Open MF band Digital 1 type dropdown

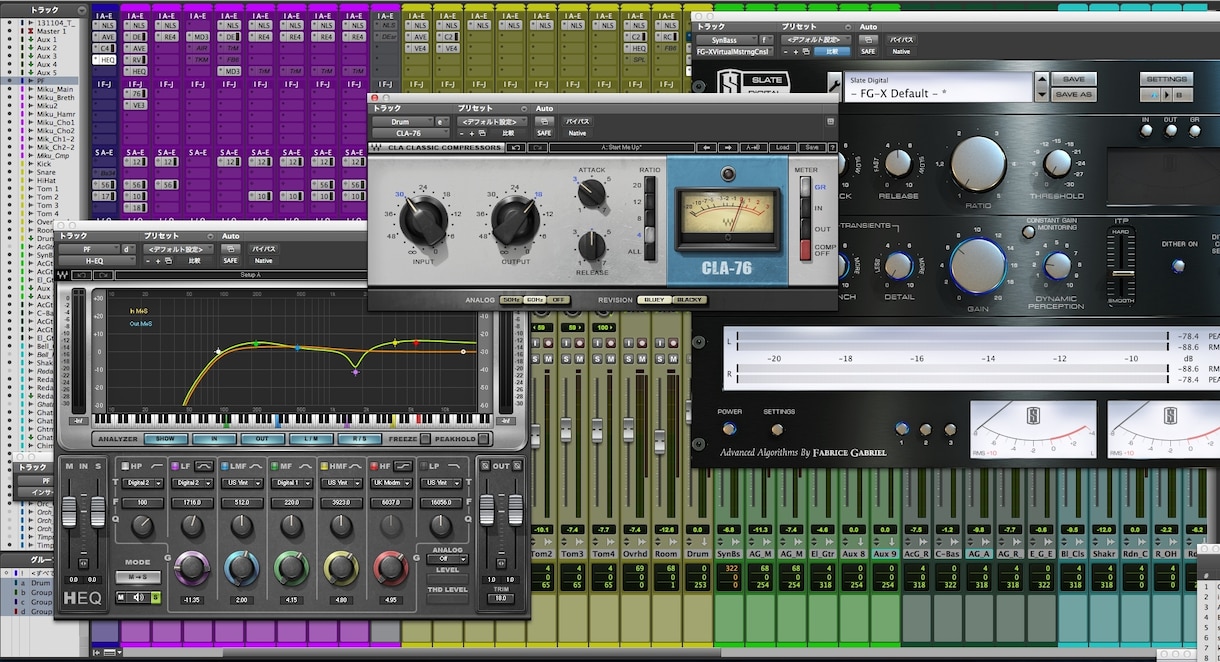[x=292, y=482]
